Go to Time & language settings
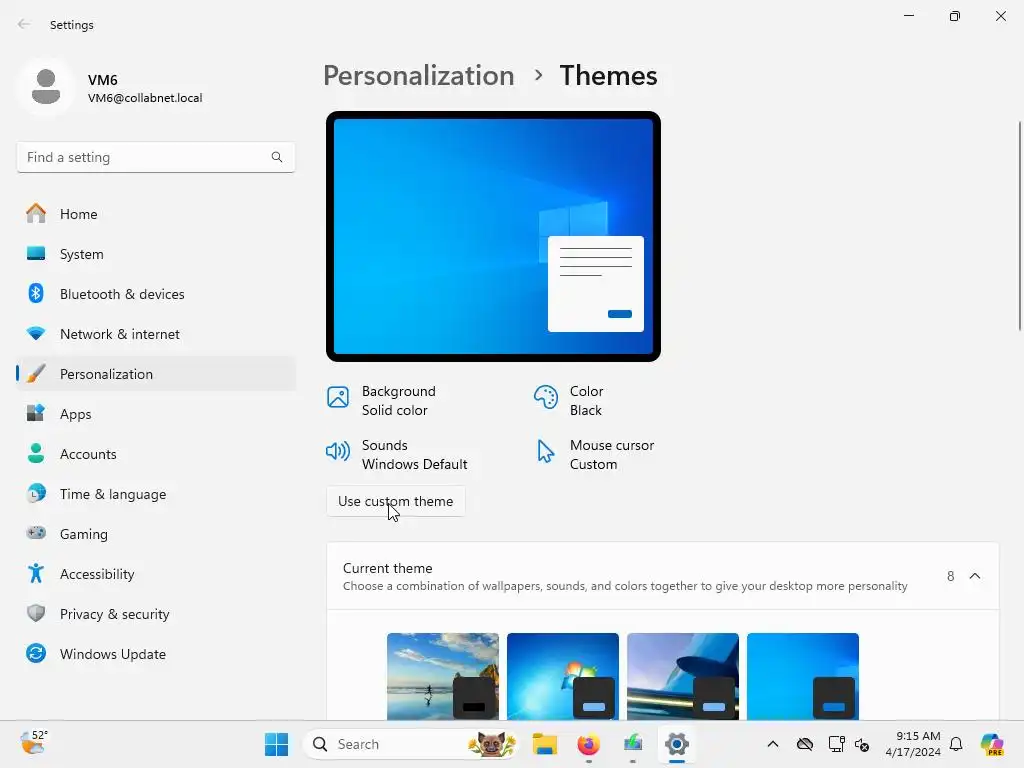Screen dimensions: 1024x768 (155, 494)
